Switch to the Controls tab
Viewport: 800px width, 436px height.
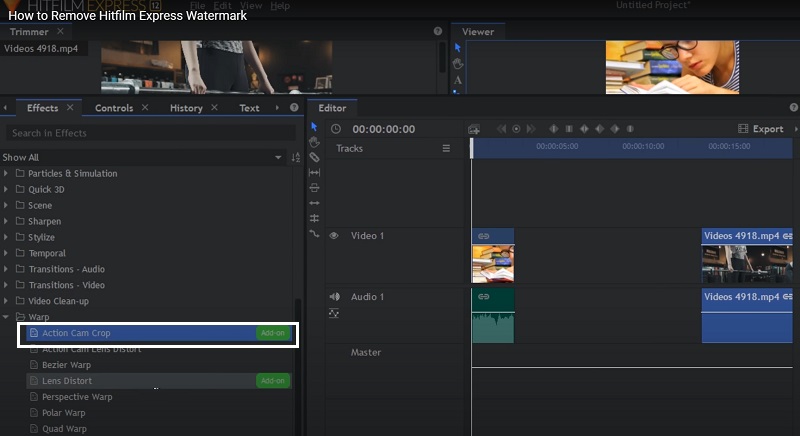pyautogui.click(x=114, y=108)
